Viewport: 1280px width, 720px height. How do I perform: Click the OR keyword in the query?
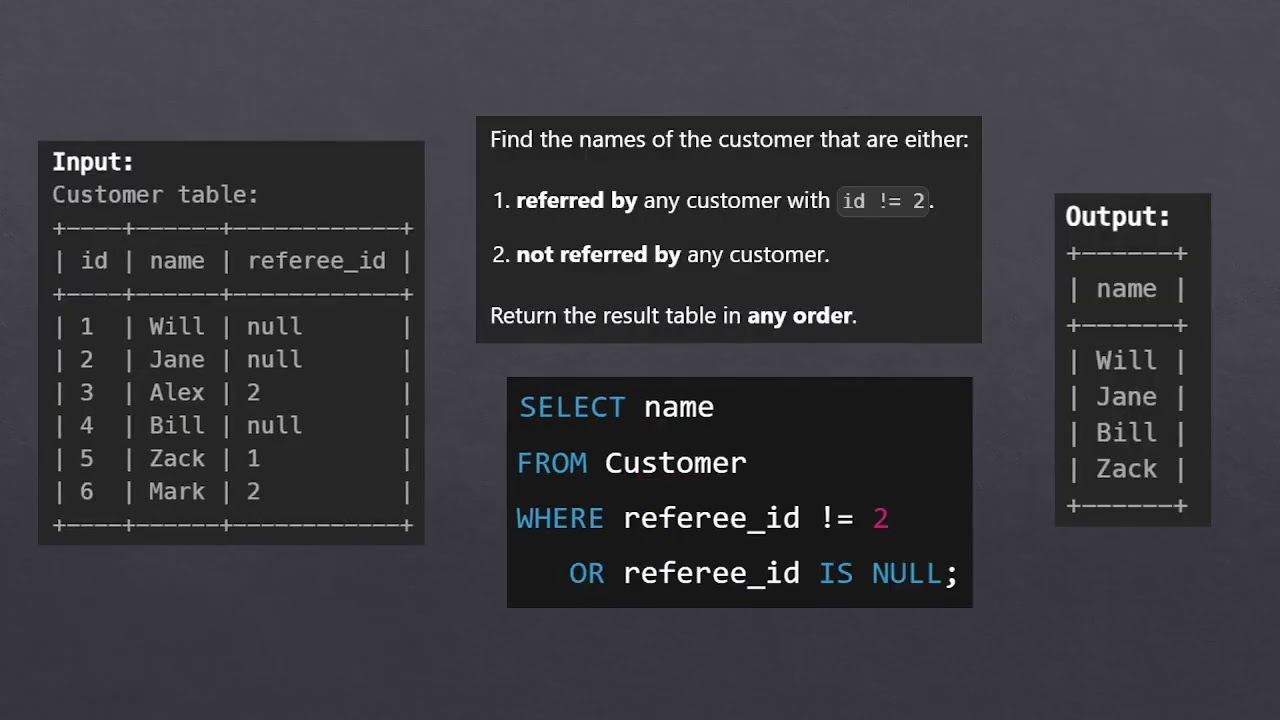tap(587, 573)
